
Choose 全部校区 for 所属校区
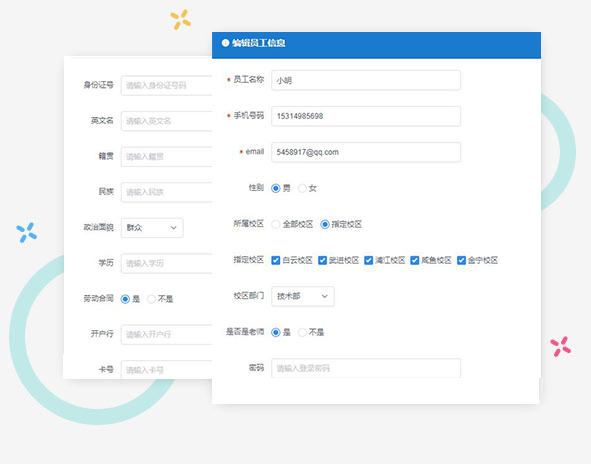(276, 224)
